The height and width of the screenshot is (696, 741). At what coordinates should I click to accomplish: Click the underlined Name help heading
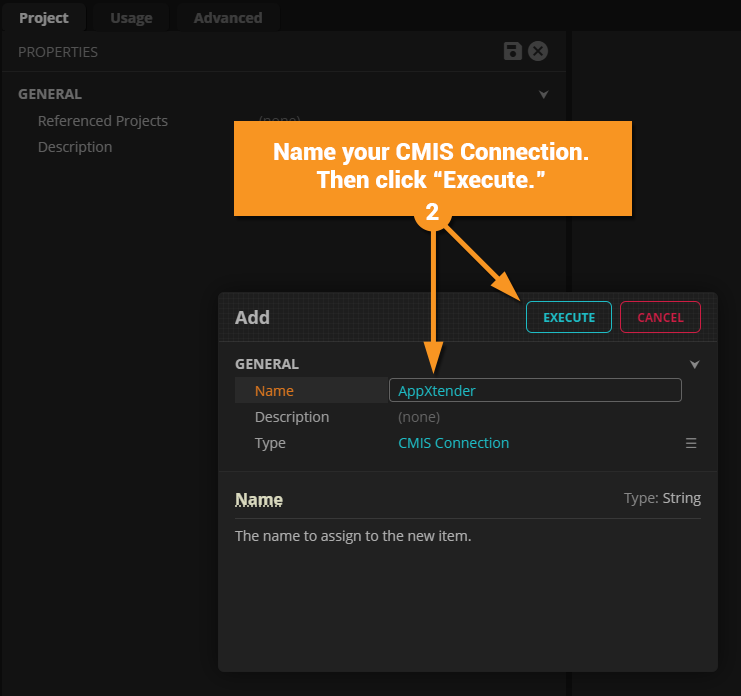[259, 499]
